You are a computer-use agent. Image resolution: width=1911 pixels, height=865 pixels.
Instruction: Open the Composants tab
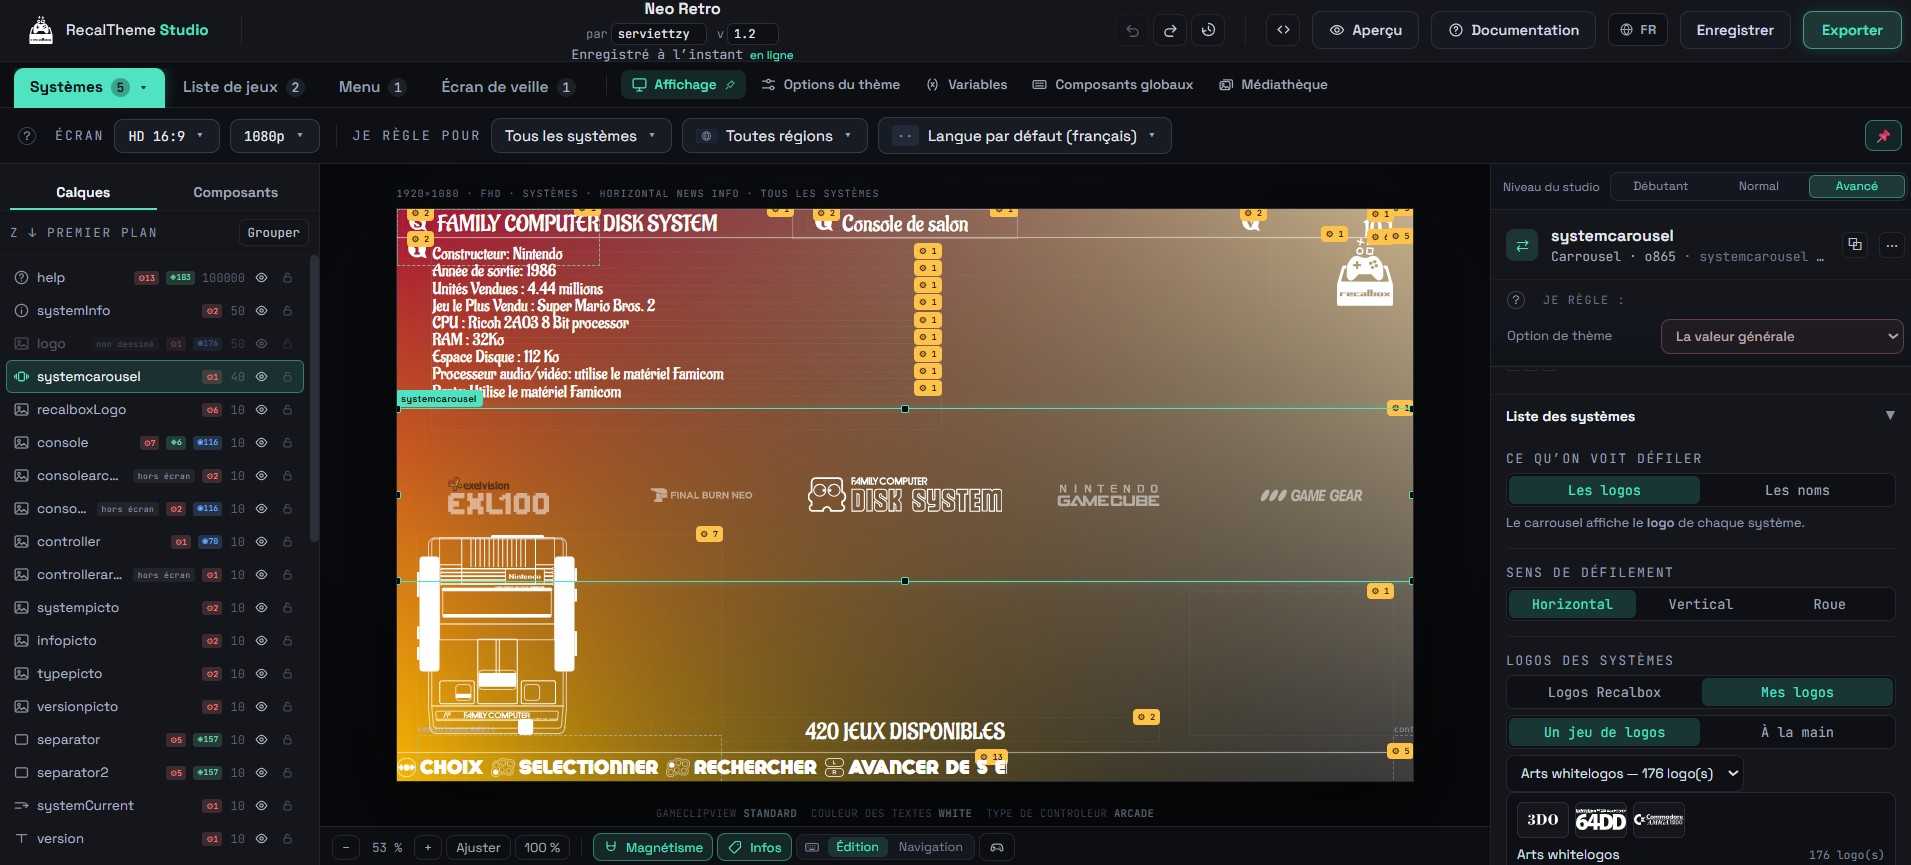[235, 192]
